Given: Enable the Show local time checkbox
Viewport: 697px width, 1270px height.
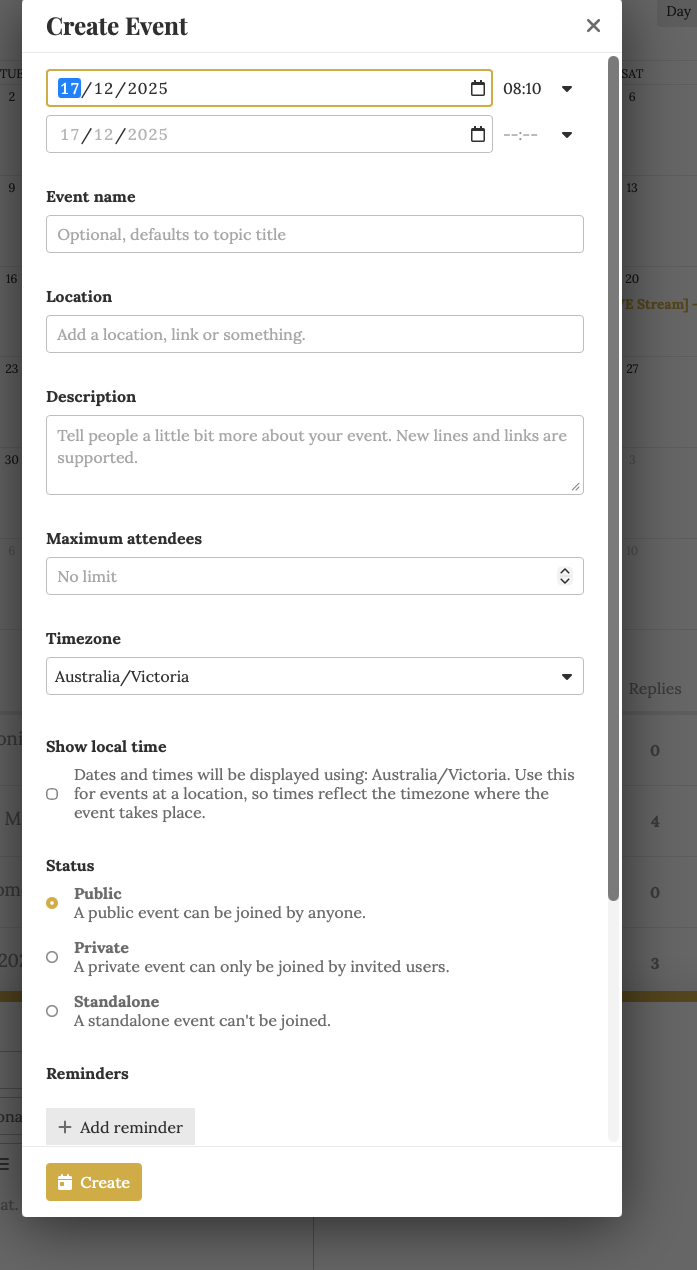Looking at the screenshot, I should (52, 794).
